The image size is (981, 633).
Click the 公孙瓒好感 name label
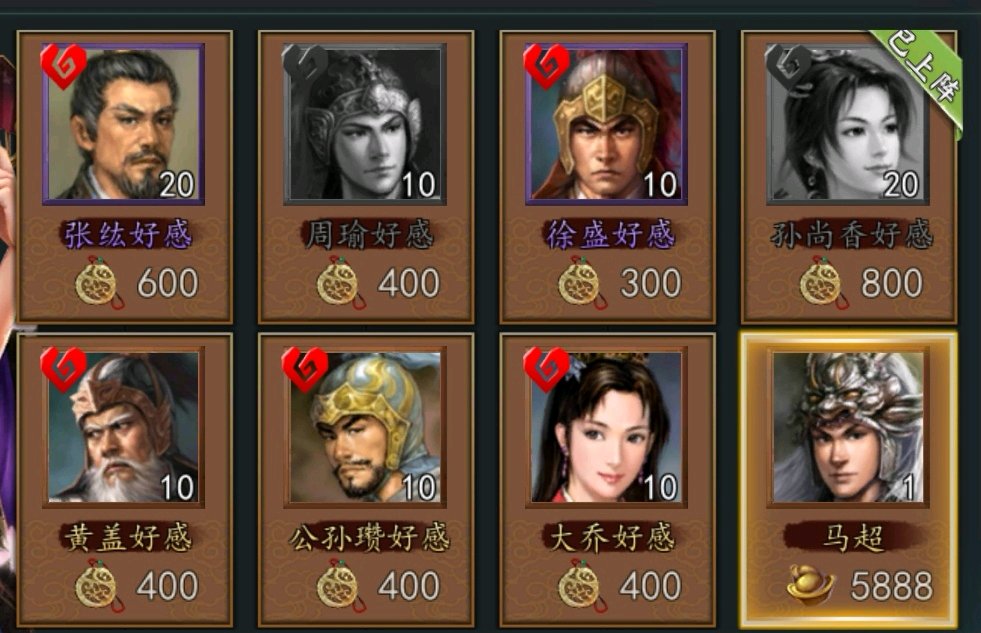pos(369,538)
